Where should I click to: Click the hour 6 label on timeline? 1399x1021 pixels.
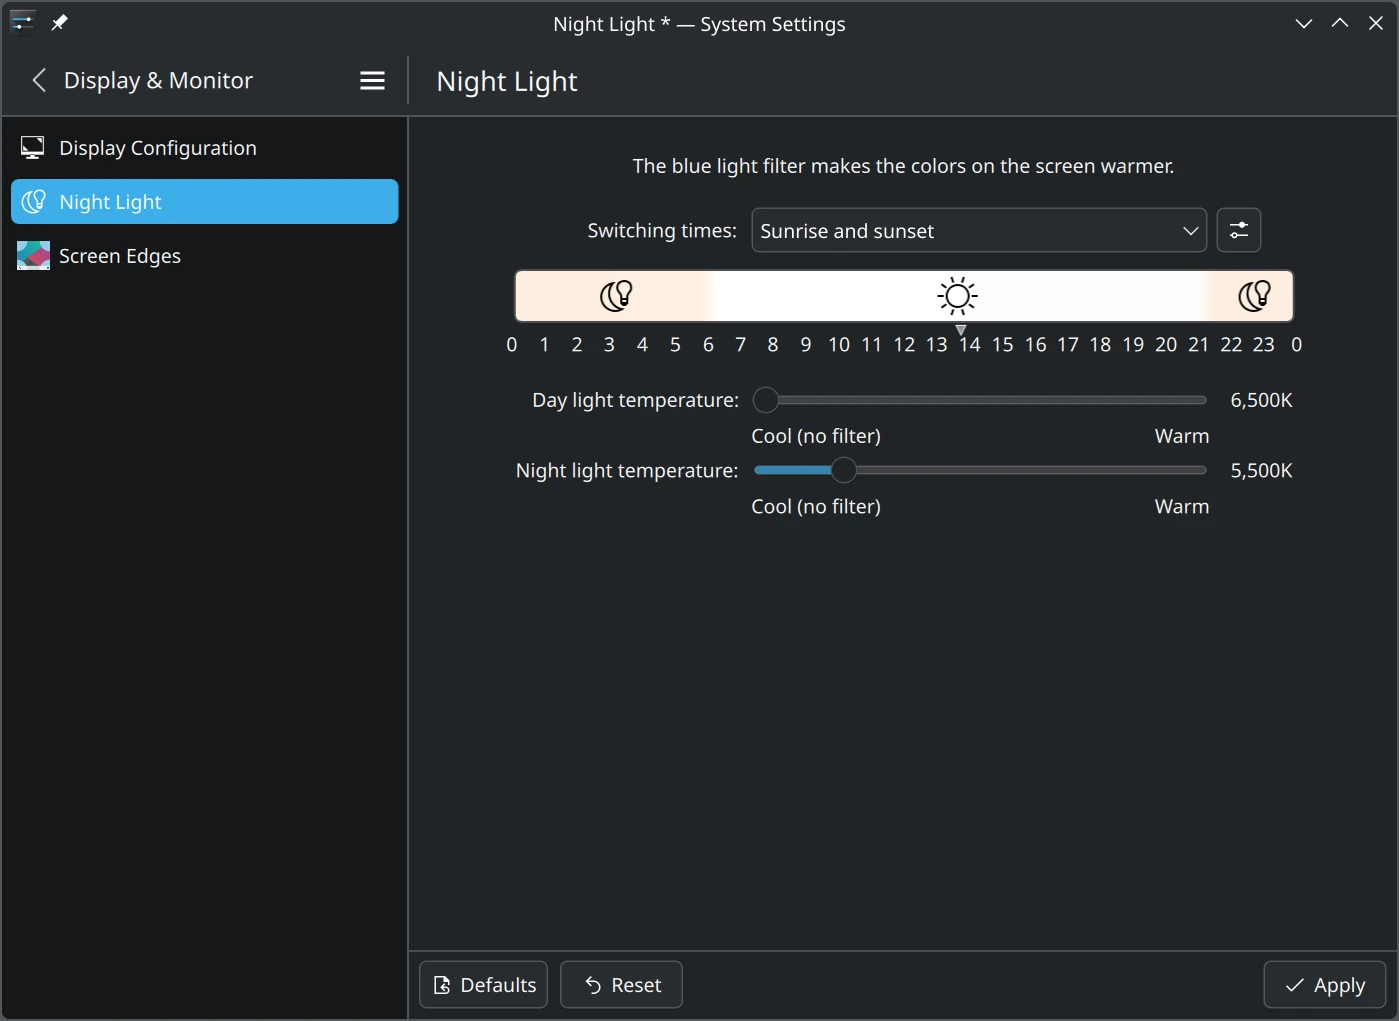(x=708, y=344)
